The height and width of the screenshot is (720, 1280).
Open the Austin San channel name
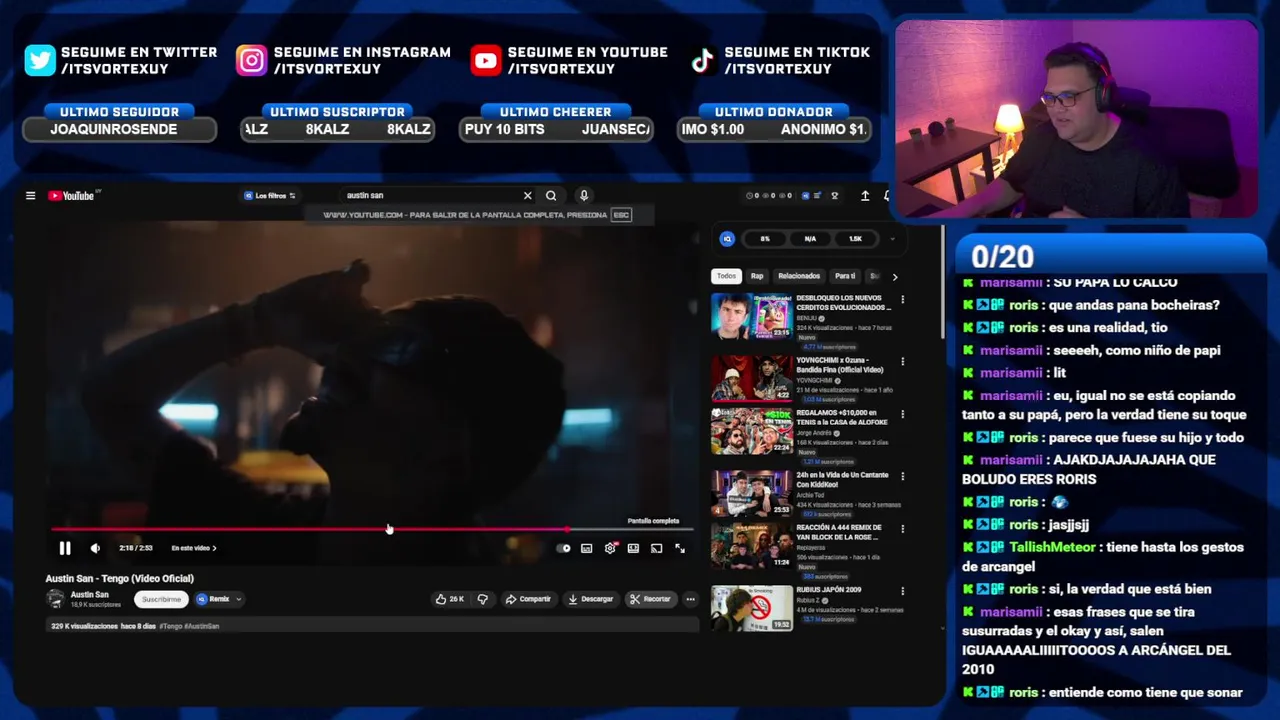coord(89,595)
